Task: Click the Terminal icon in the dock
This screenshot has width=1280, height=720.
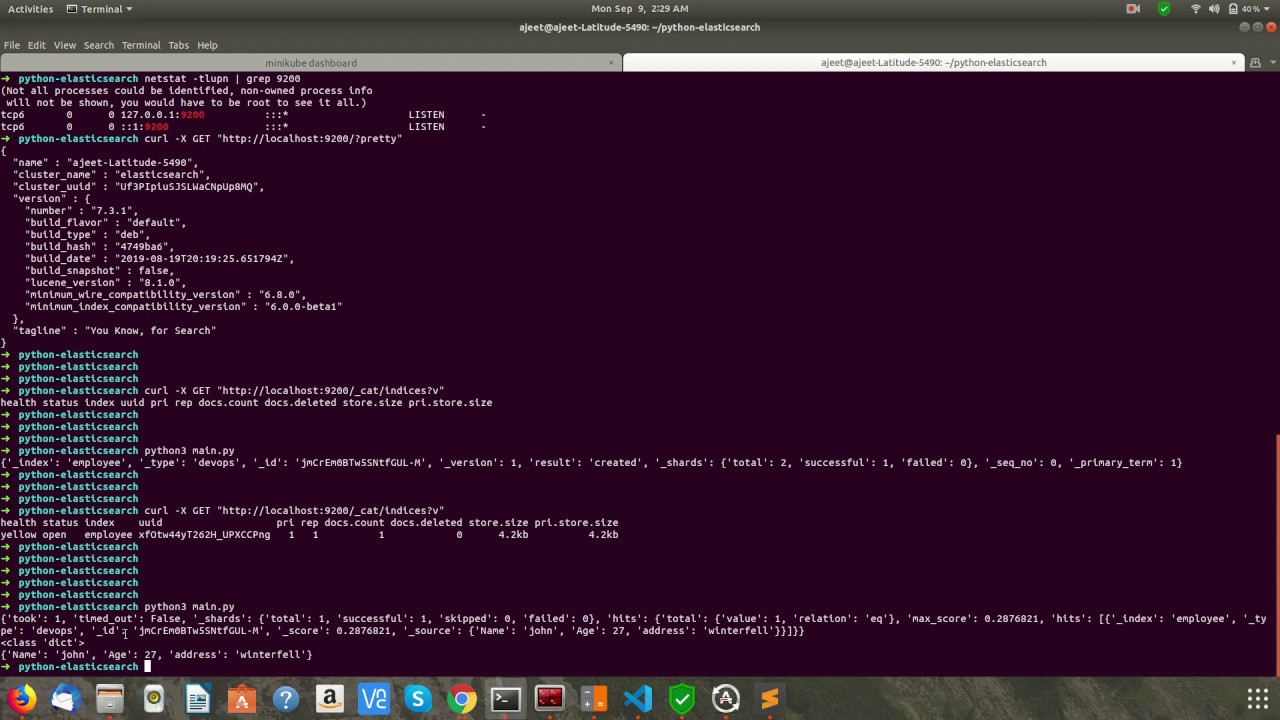Action: coord(506,698)
